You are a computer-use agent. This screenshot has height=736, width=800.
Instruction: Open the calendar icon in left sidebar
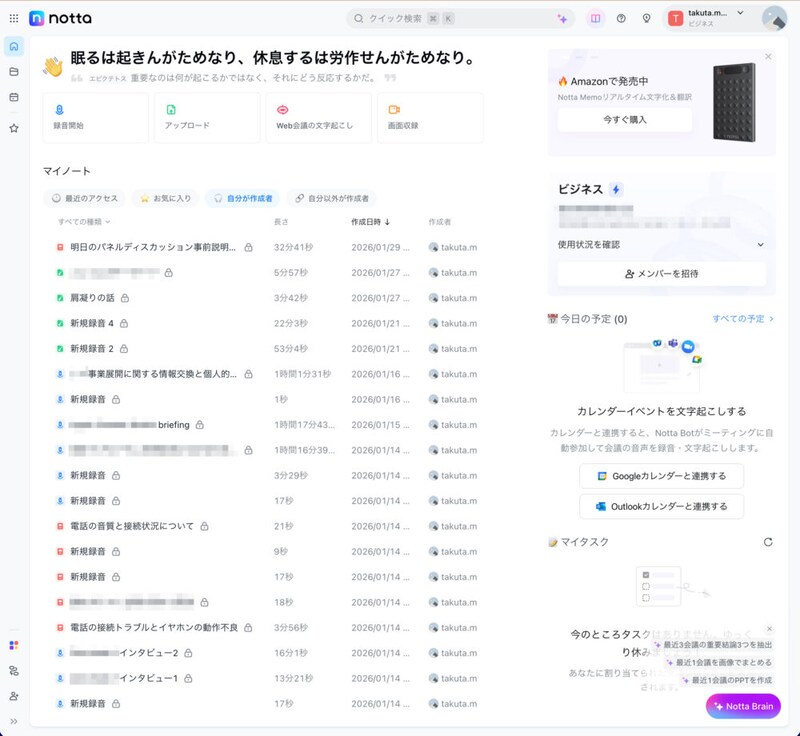point(14,97)
